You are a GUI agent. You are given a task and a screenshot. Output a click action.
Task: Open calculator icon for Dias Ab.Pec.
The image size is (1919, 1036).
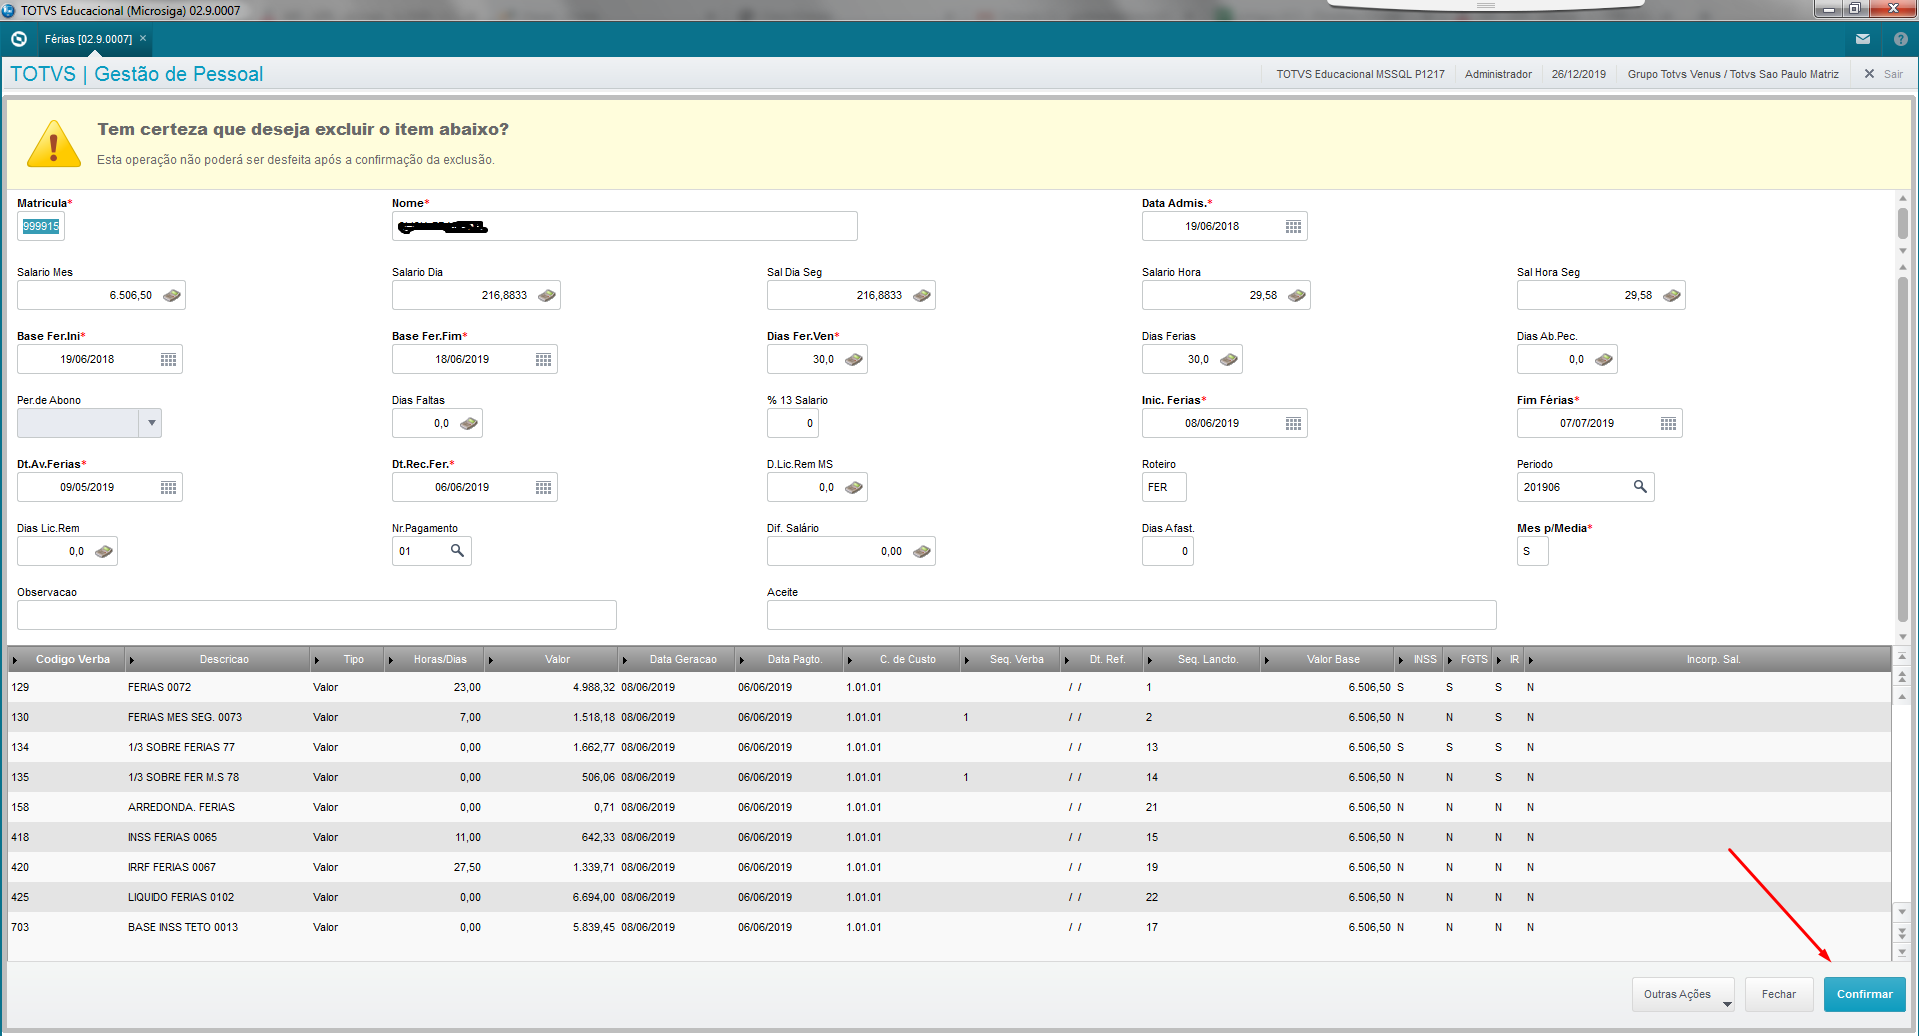coord(1604,360)
